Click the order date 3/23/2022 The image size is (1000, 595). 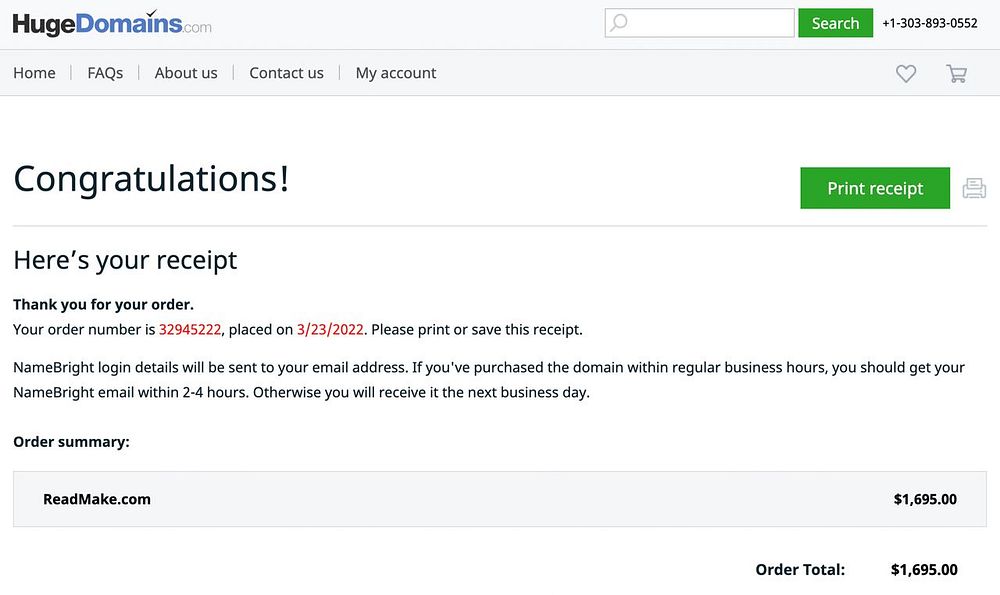[331, 329]
